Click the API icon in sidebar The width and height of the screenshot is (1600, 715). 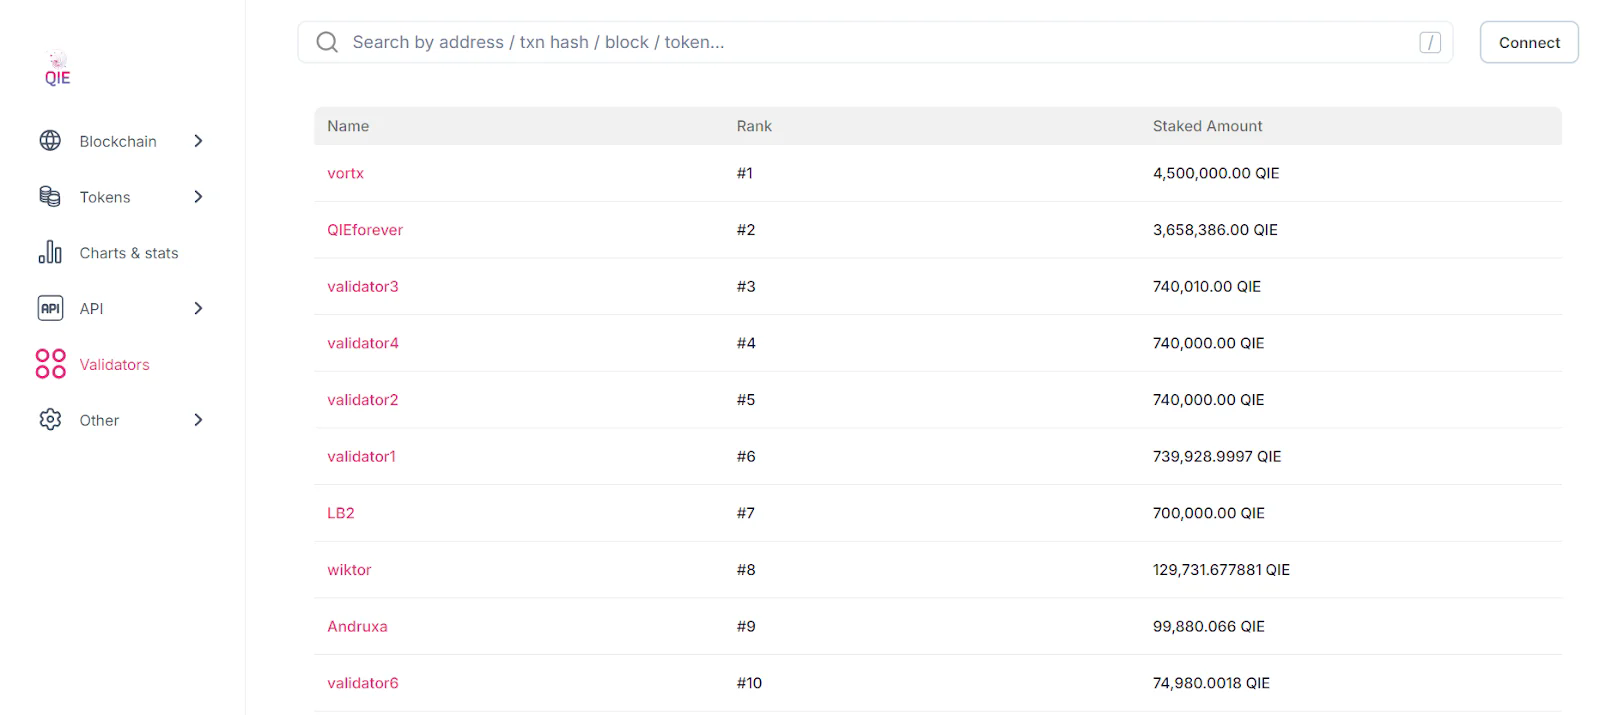(50, 308)
